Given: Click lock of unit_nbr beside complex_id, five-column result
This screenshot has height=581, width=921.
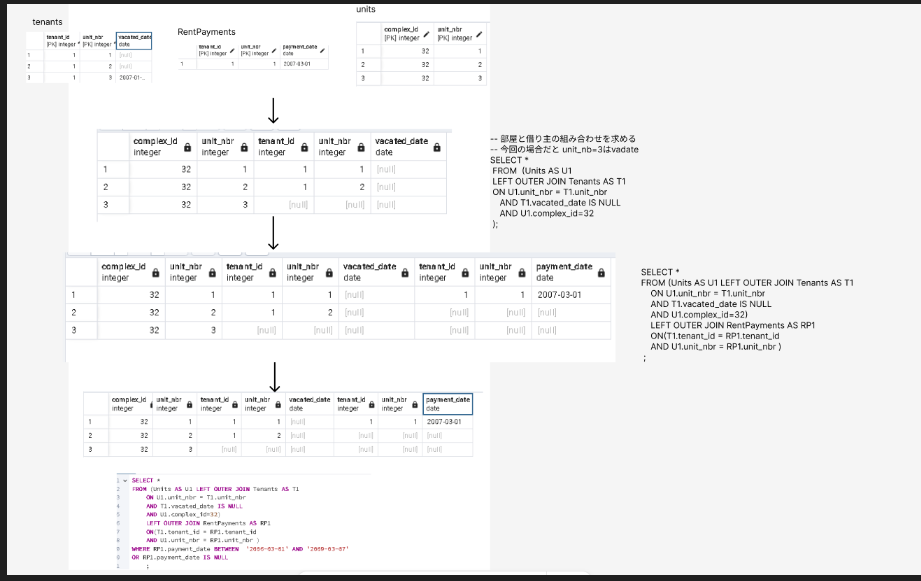Looking at the screenshot, I should pyautogui.click(x=244, y=147).
